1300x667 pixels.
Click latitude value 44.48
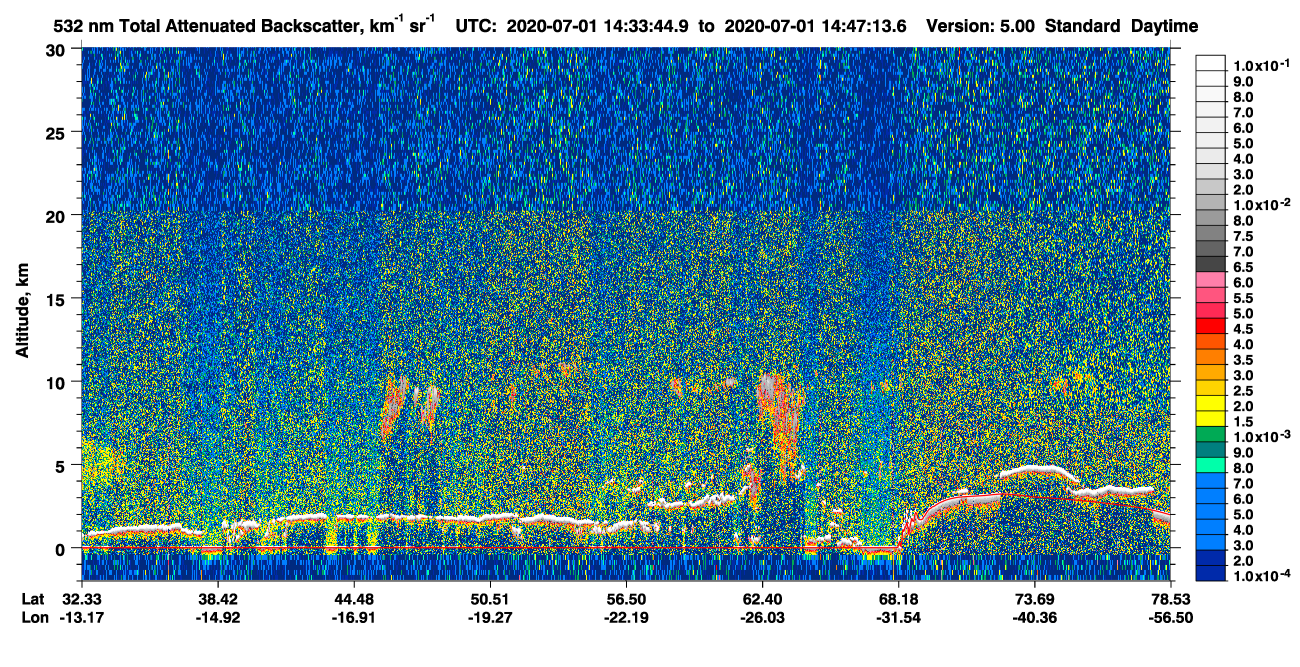(x=354, y=599)
